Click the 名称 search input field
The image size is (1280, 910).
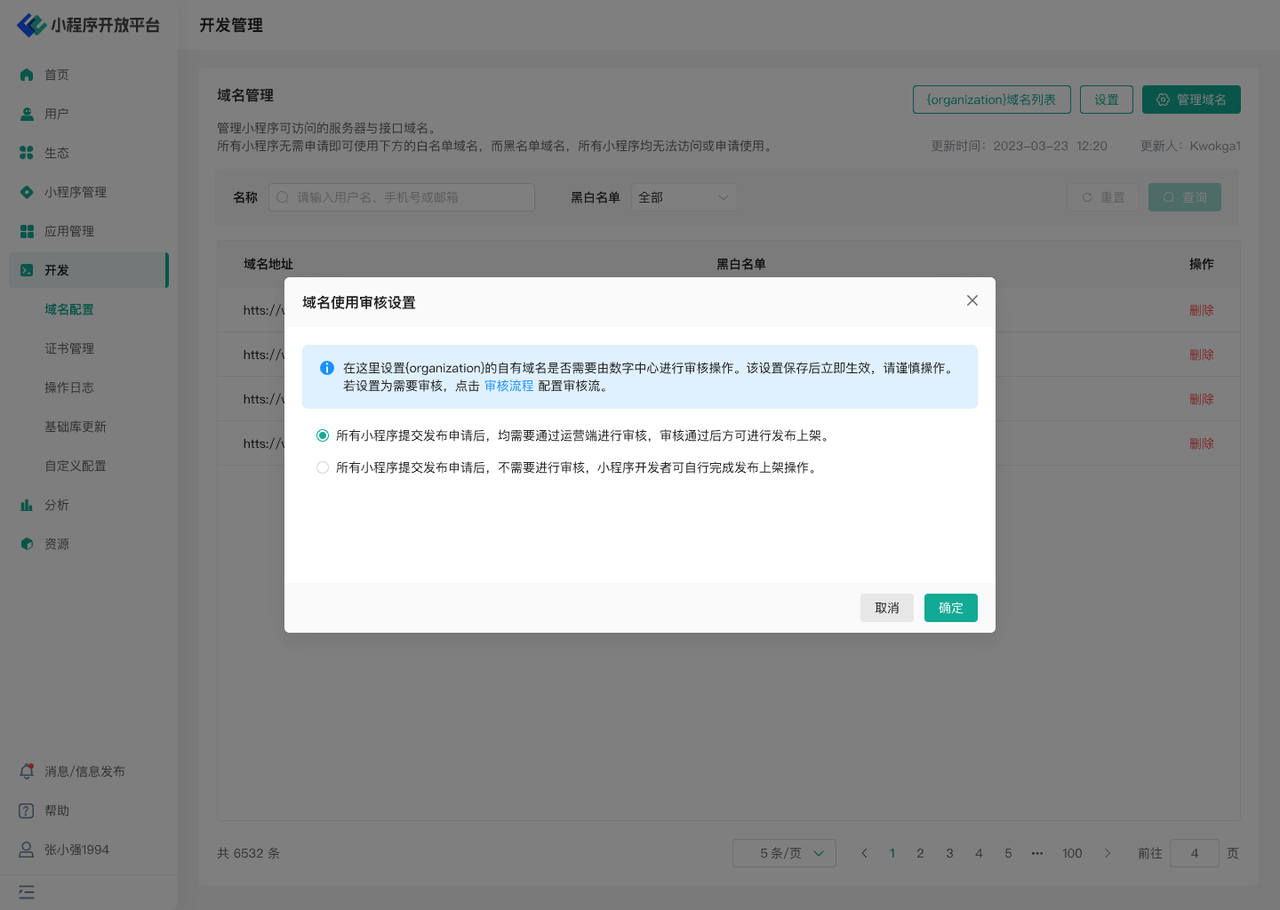pos(402,198)
